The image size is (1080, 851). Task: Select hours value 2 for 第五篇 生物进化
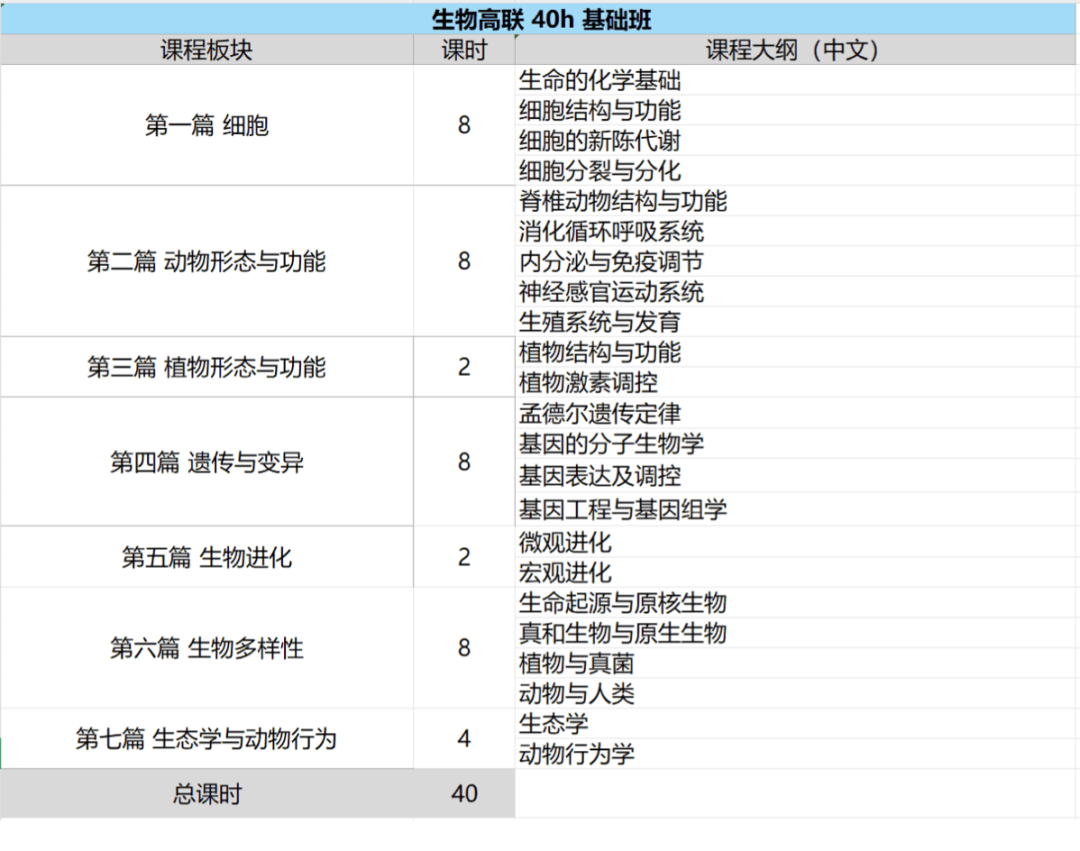pyautogui.click(x=464, y=557)
